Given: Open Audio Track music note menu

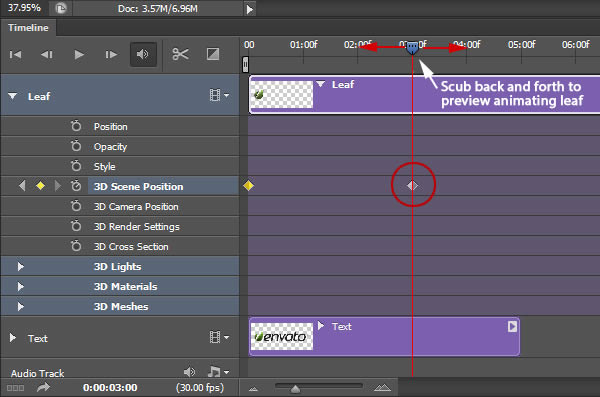Looking at the screenshot, I should [x=218, y=371].
